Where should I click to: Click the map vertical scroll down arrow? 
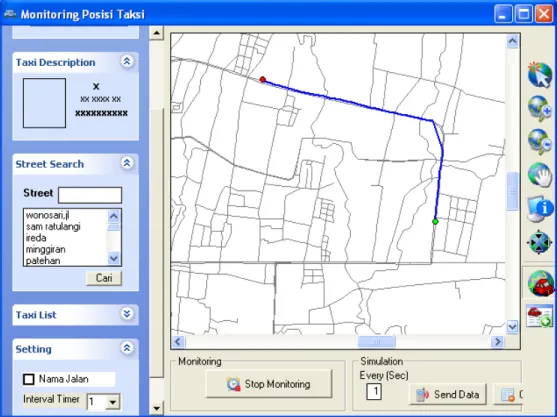[512, 326]
